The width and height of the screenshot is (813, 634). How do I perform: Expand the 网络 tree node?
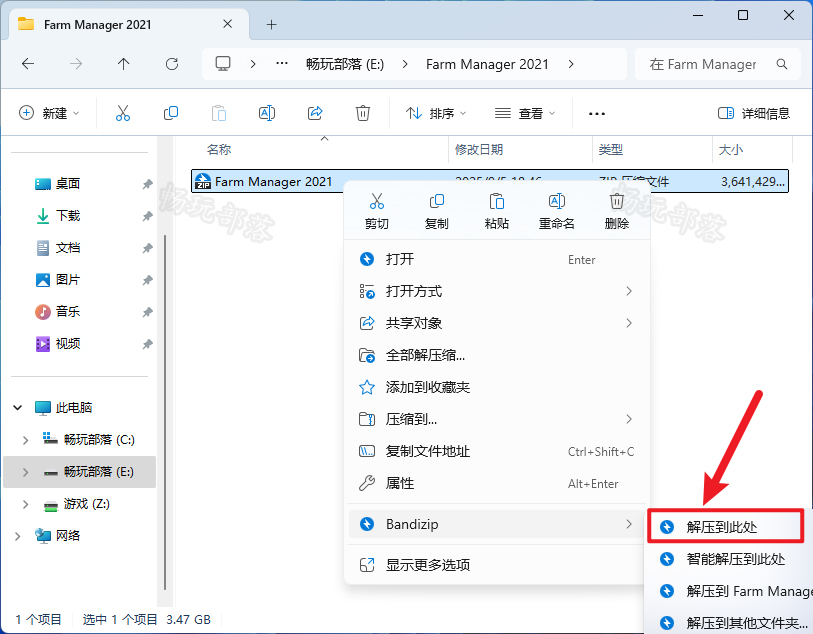18,536
